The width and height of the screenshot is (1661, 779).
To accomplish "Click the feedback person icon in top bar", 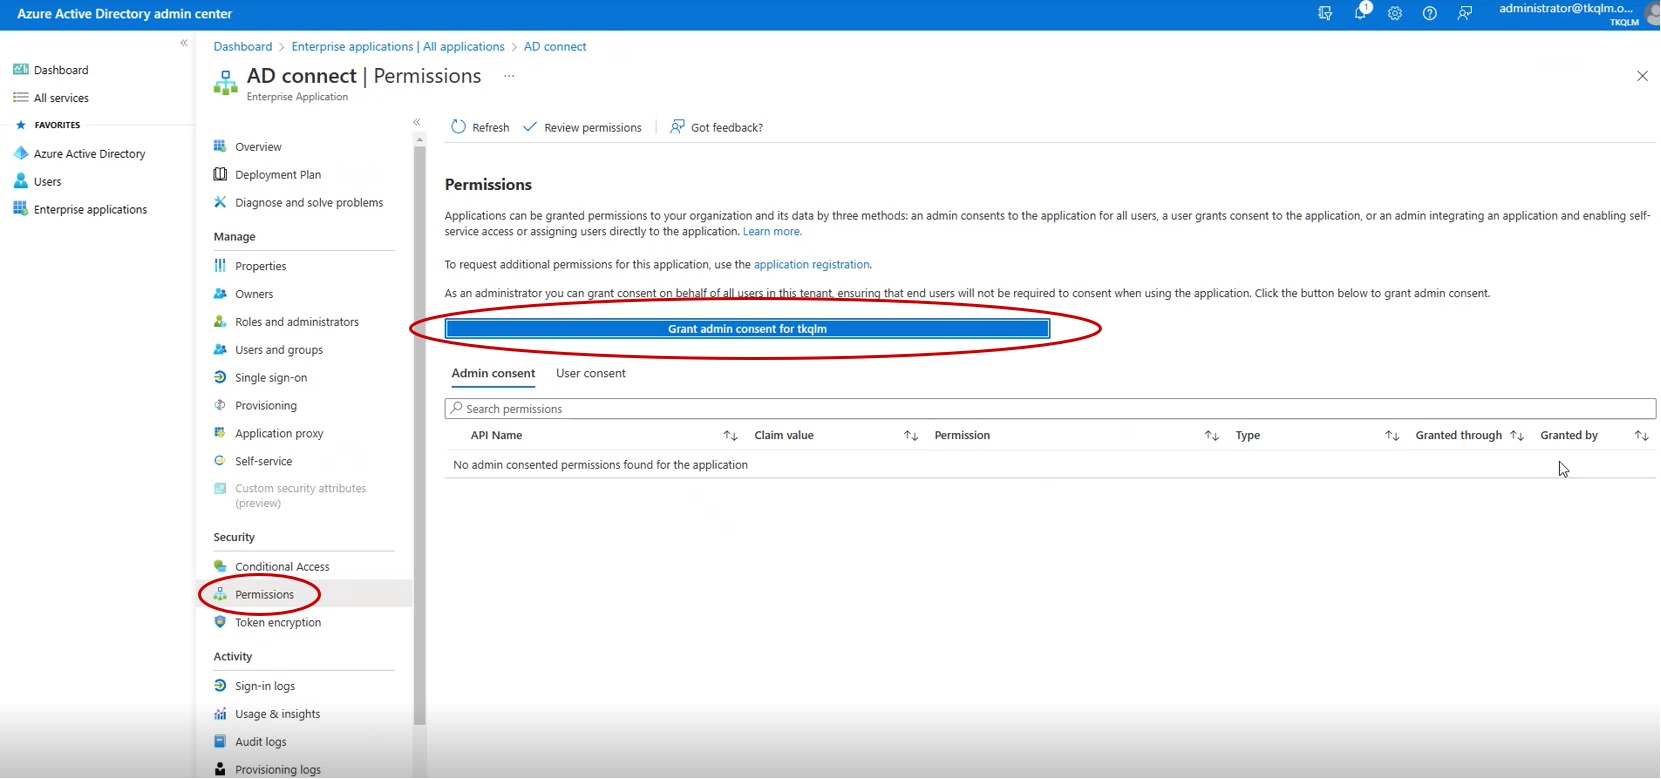I will coord(1465,13).
